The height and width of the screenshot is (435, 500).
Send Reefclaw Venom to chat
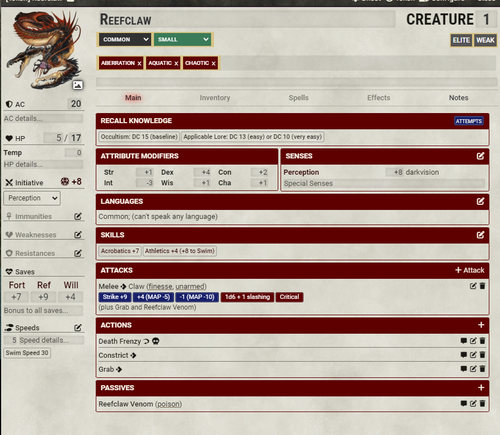pos(463,403)
